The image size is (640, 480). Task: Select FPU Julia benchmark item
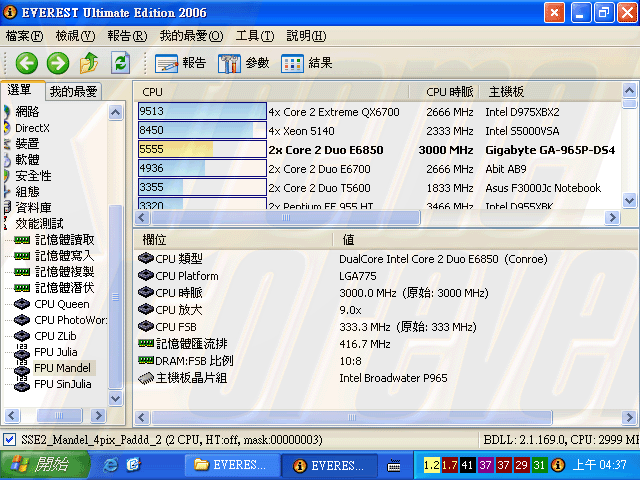click(x=58, y=352)
